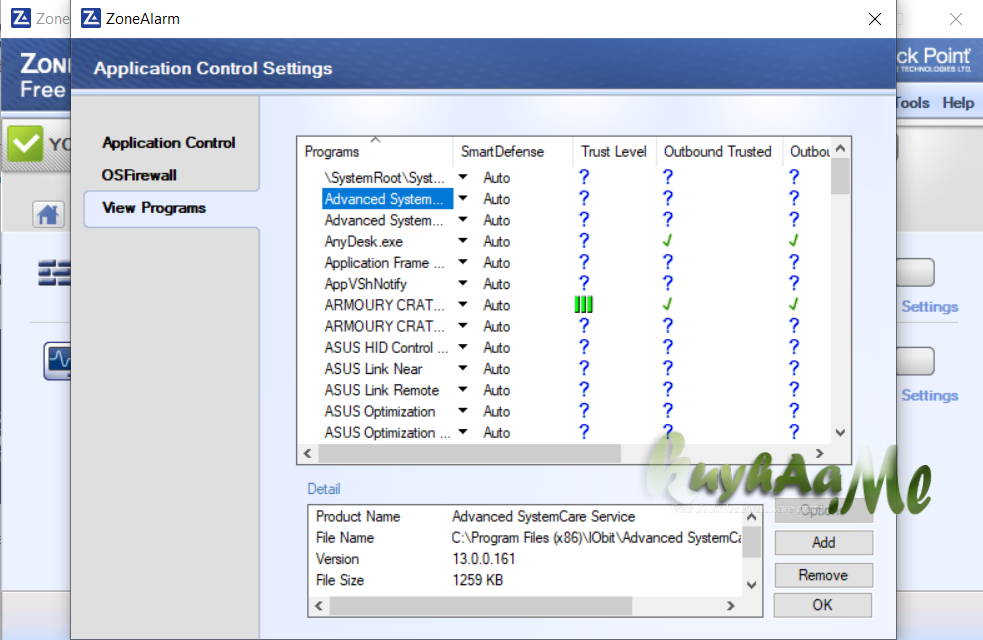Click Trust Level question mark for AppVShNotify
Viewport: 983px width, 640px height.
[584, 283]
